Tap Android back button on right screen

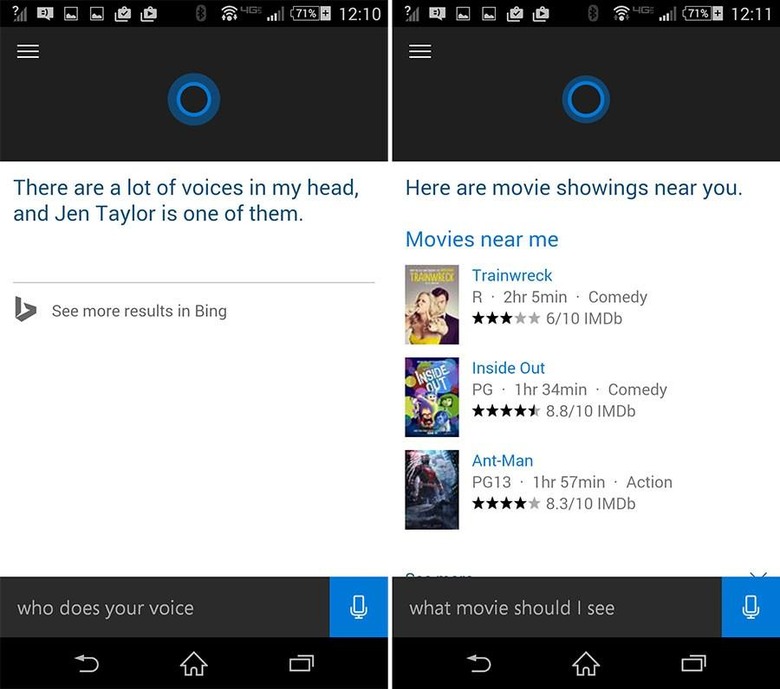click(479, 663)
